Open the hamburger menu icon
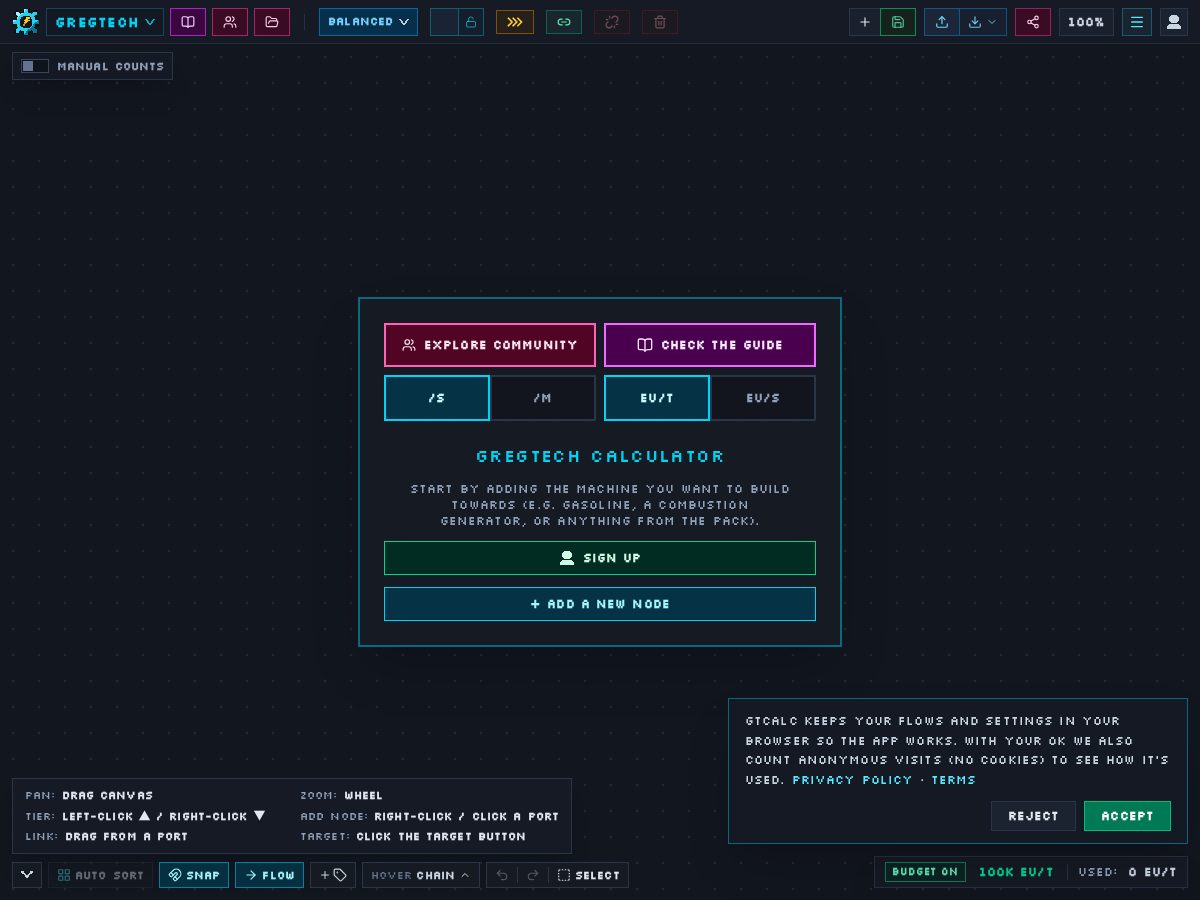1200x900 pixels. [x=1137, y=22]
